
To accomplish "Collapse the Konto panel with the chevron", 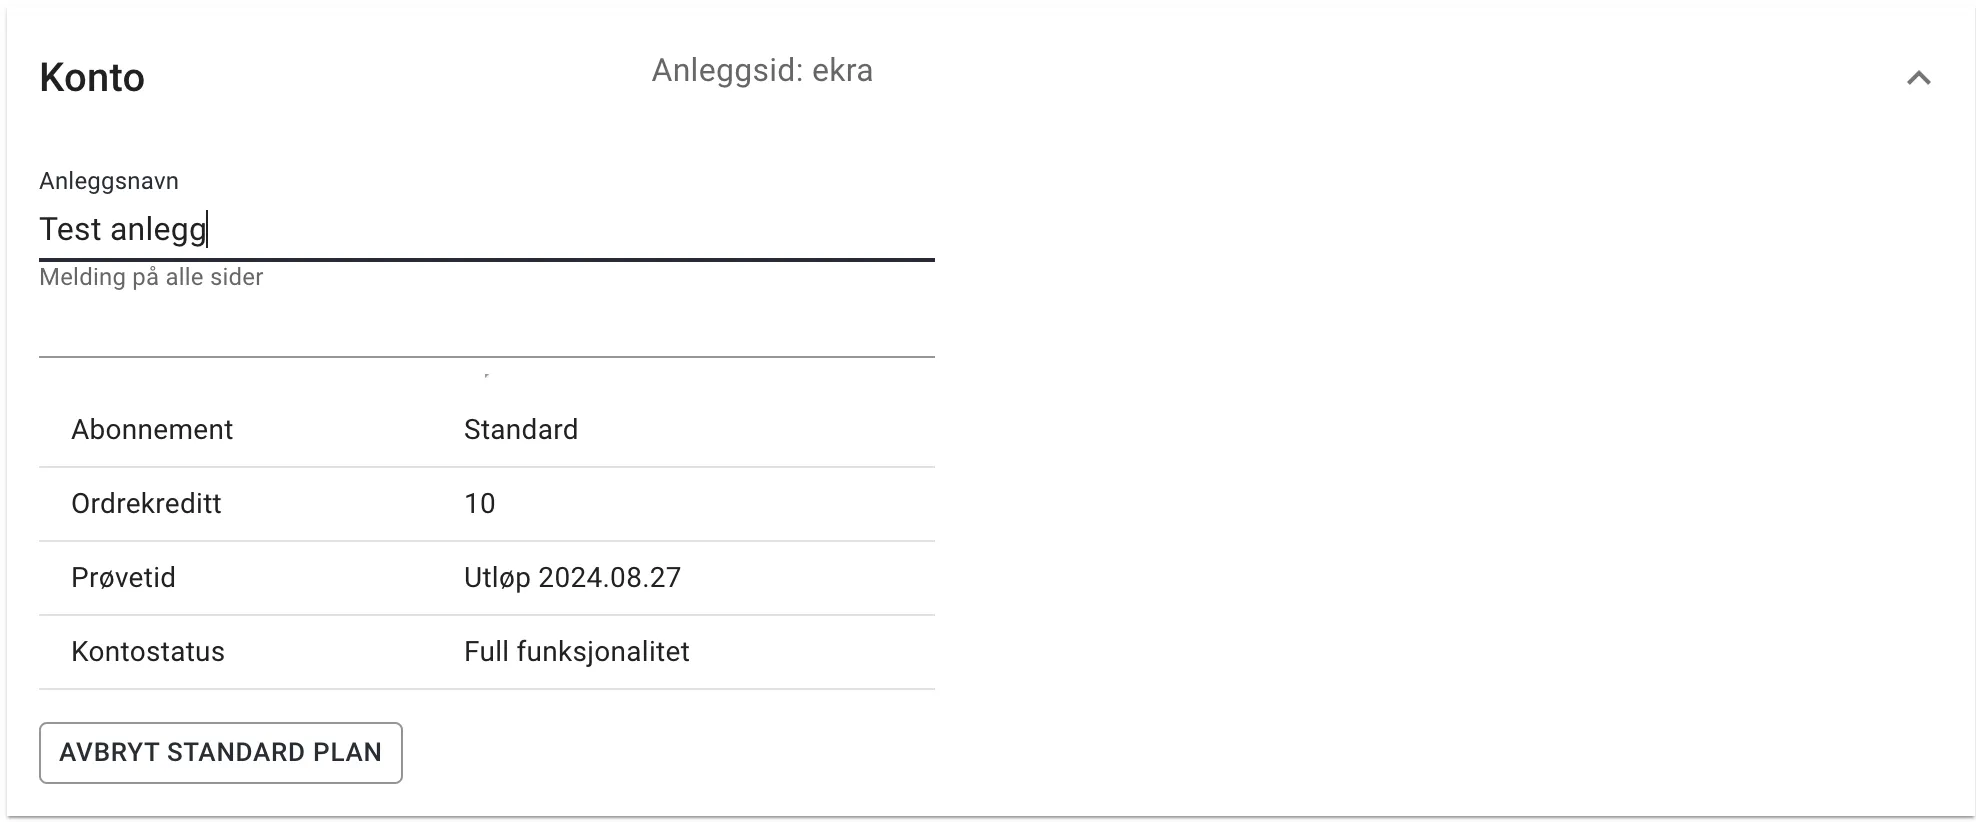I will tap(1918, 78).
